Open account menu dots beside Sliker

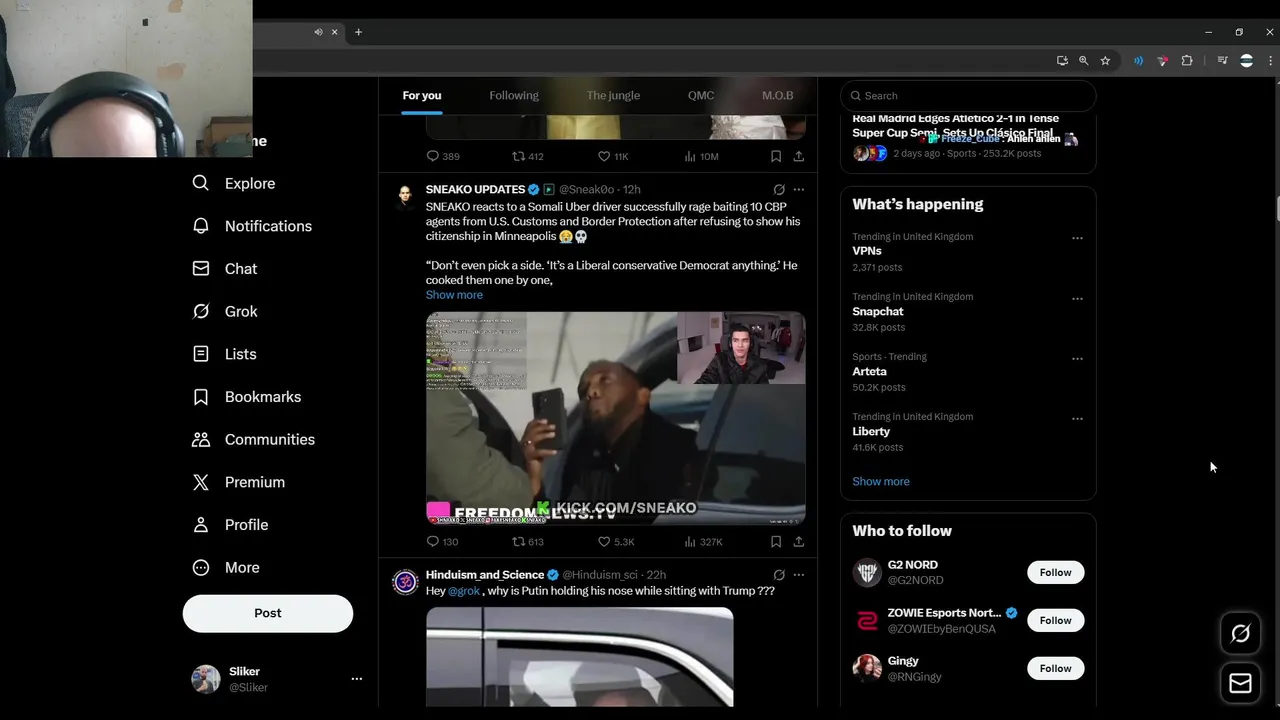(356, 679)
